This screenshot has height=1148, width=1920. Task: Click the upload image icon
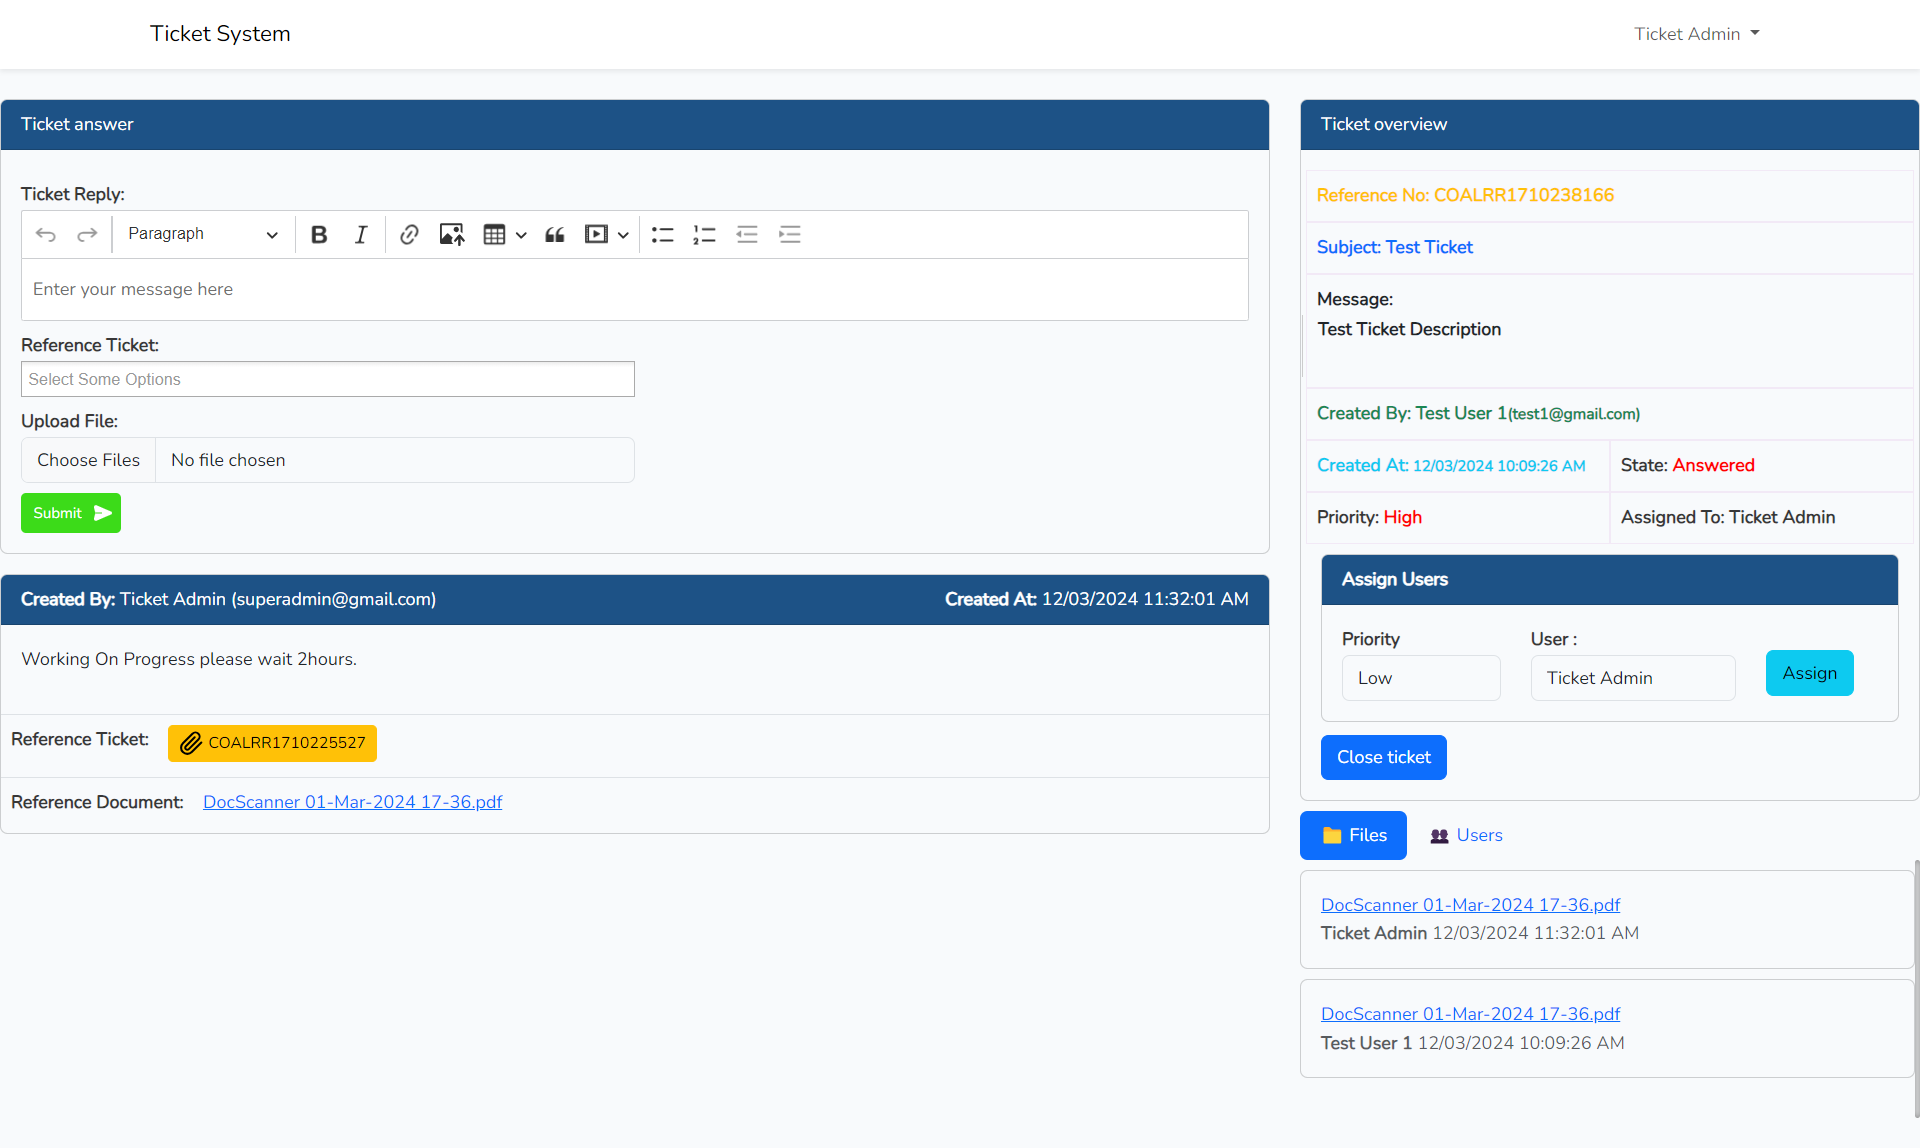pos(452,234)
